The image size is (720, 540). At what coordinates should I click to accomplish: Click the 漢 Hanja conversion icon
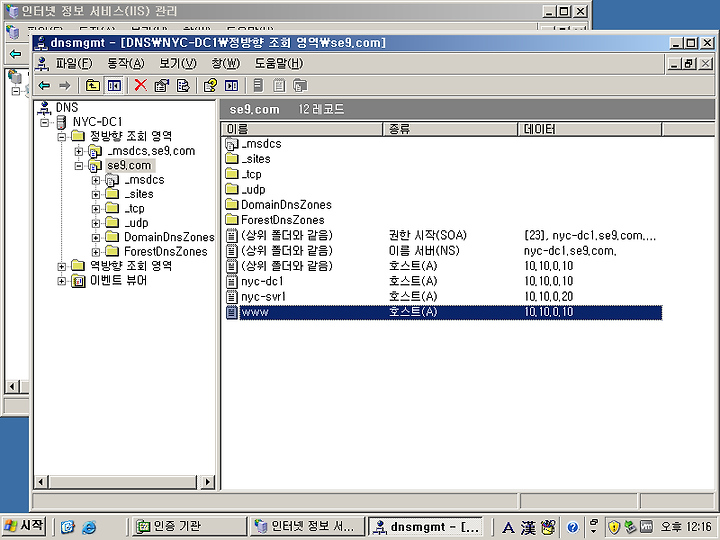(528, 527)
